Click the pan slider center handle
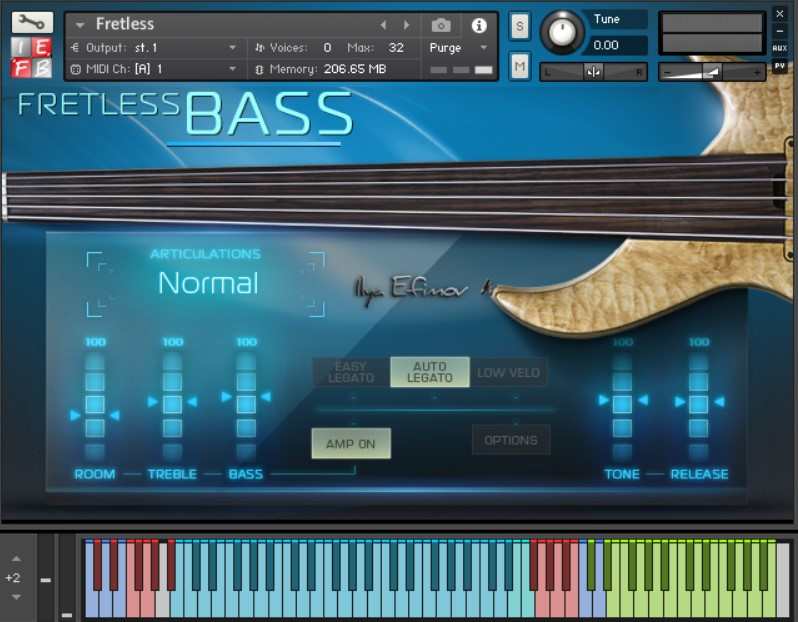 pos(593,72)
